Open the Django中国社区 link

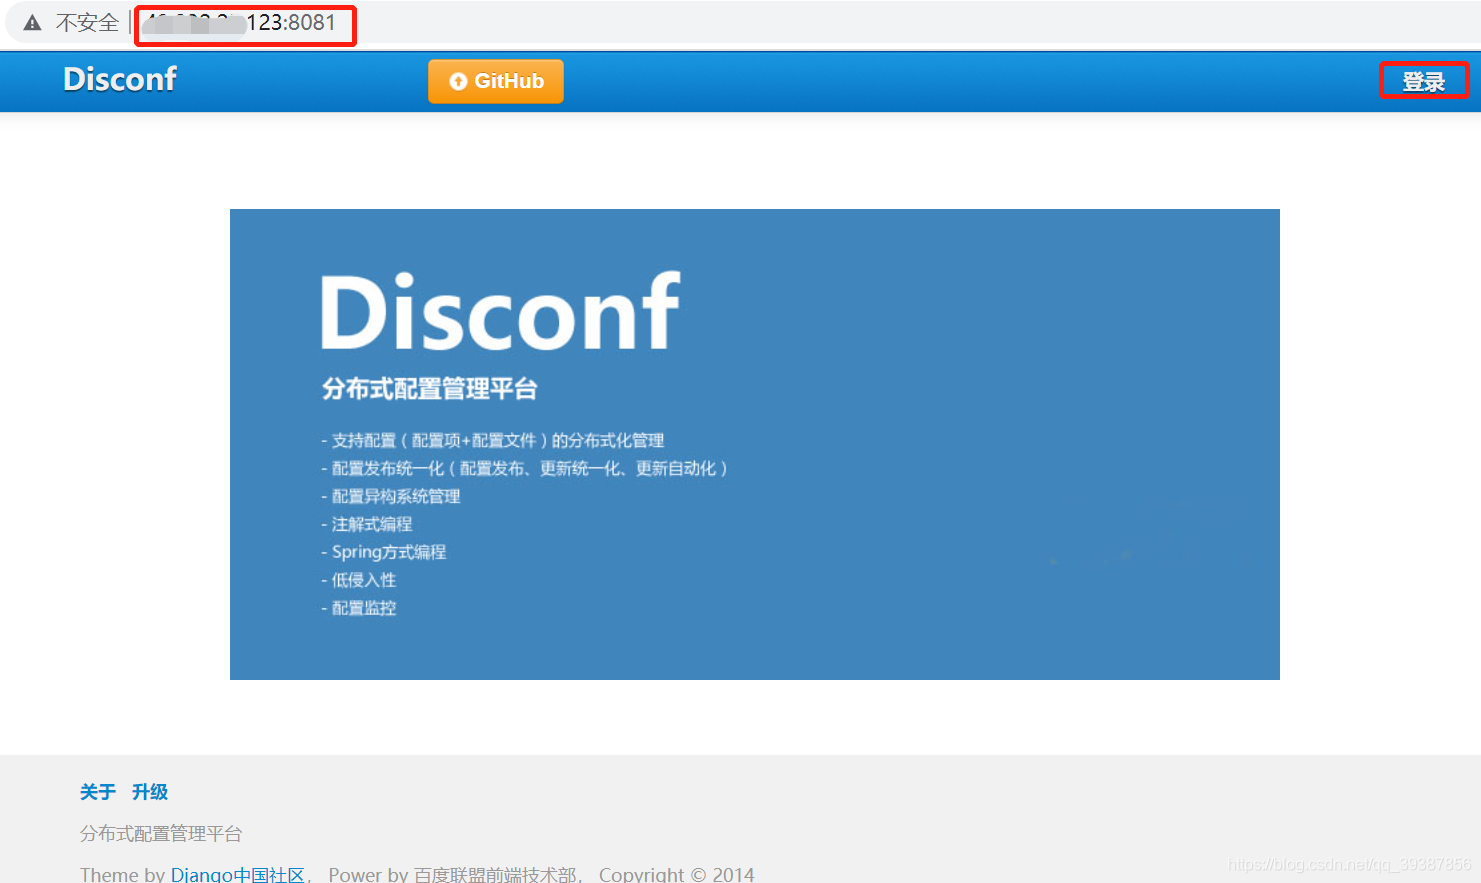238,874
